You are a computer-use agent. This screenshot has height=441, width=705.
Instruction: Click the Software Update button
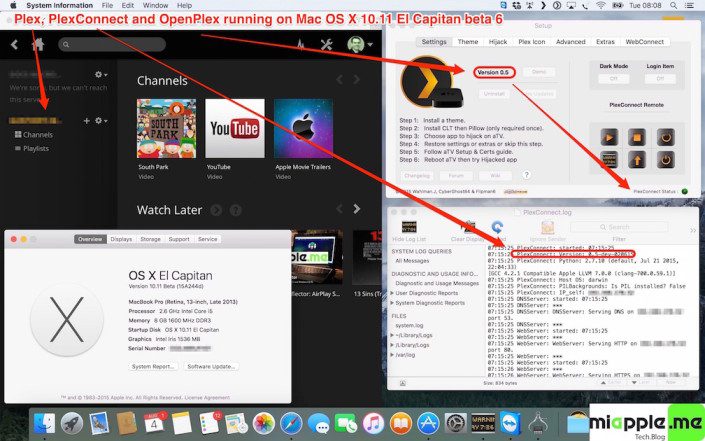coord(211,366)
